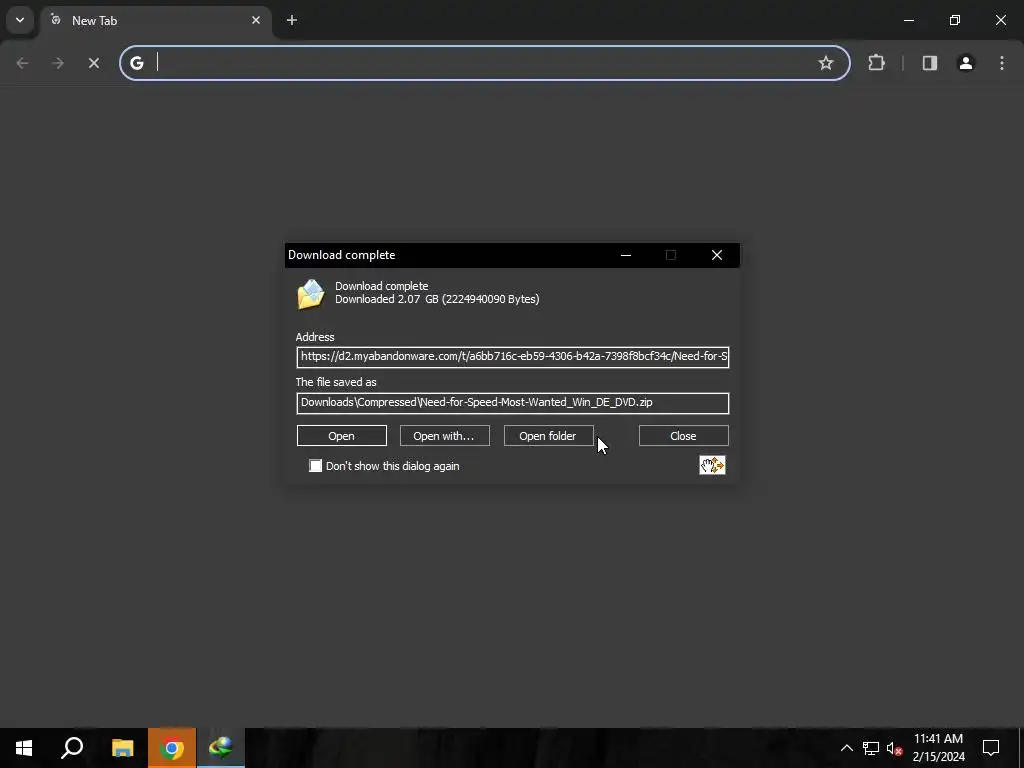The height and width of the screenshot is (768, 1024).
Task: Click the Address URL field
Action: coord(513,357)
